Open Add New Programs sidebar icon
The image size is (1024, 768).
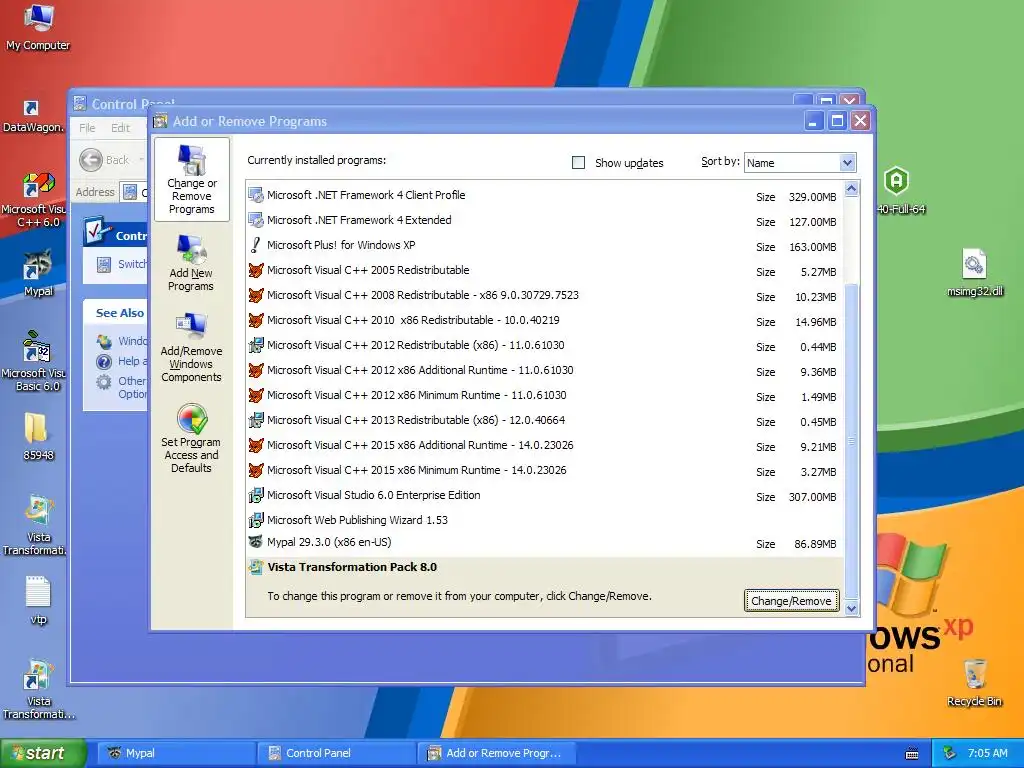(x=191, y=263)
